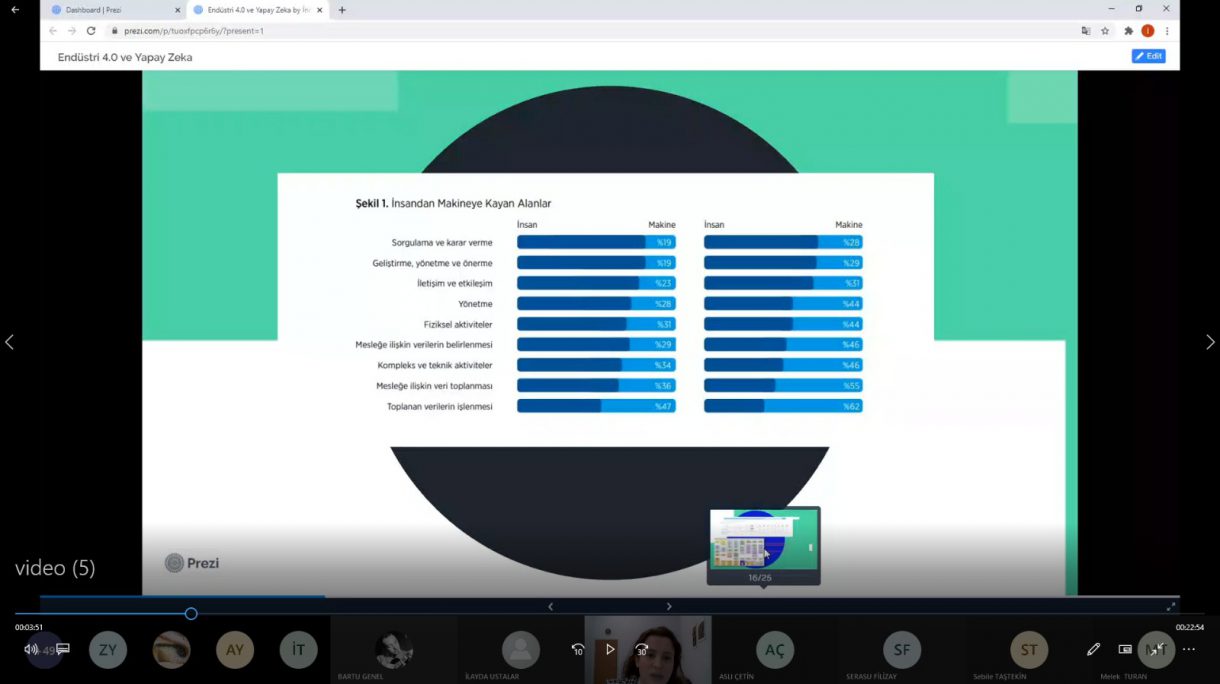The image size is (1220, 684).
Task: Open the pencil edit icon in player
Action: coord(1093,649)
